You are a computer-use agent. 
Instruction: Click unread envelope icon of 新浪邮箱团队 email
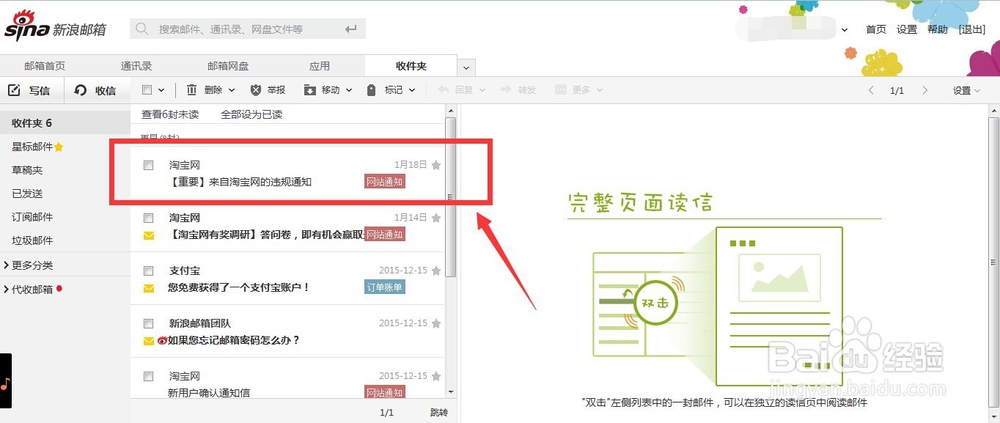point(149,341)
